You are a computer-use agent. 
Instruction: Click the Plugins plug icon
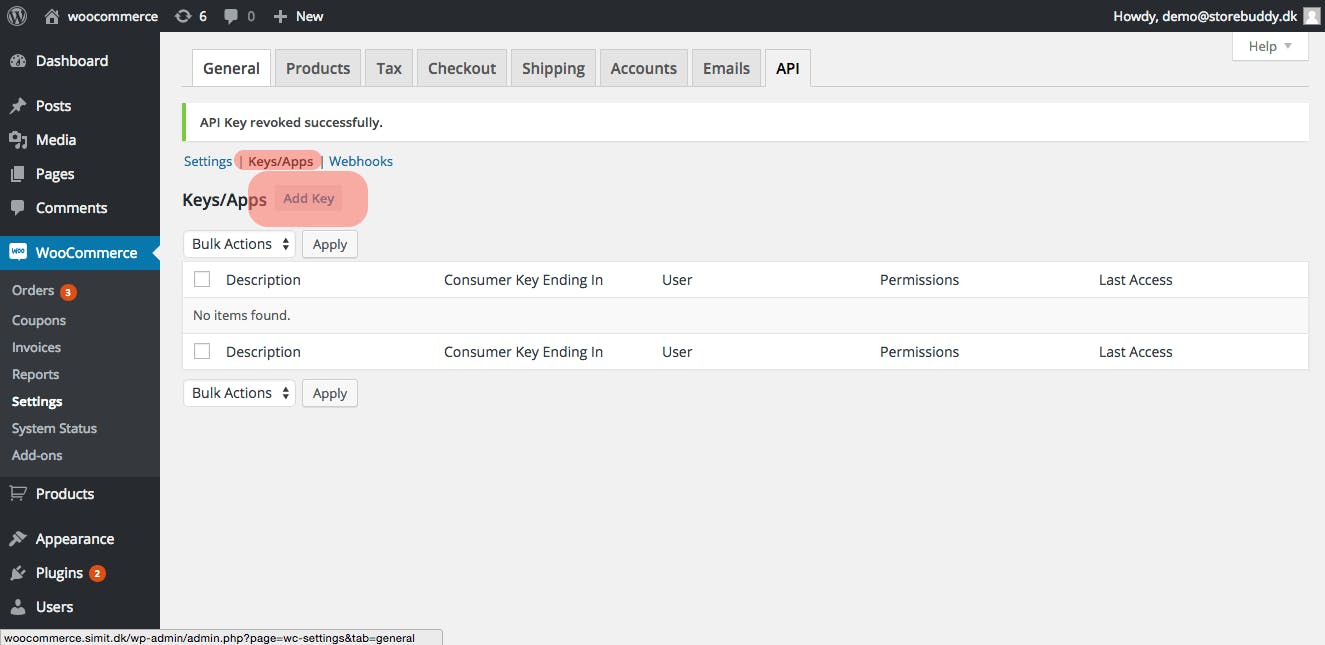tap(18, 573)
